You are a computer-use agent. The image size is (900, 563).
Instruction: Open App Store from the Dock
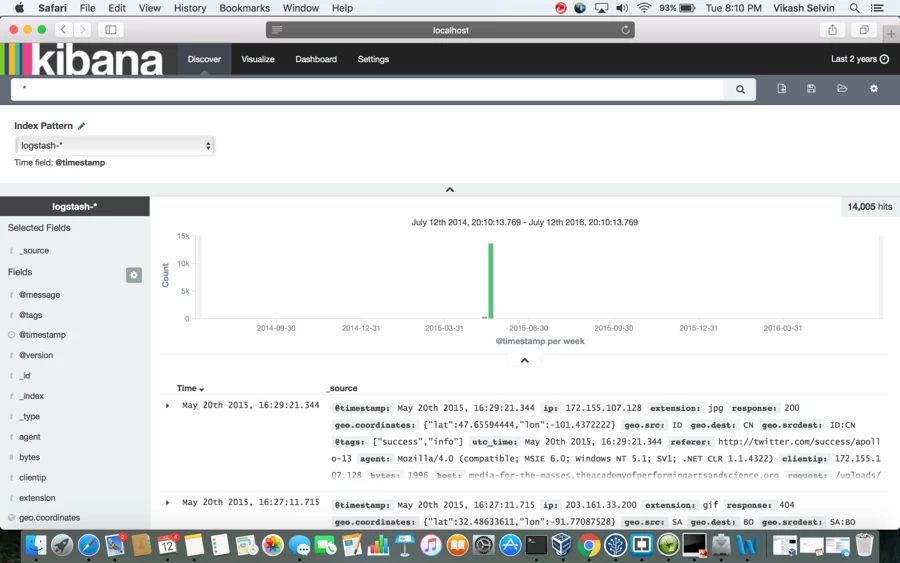coord(510,545)
